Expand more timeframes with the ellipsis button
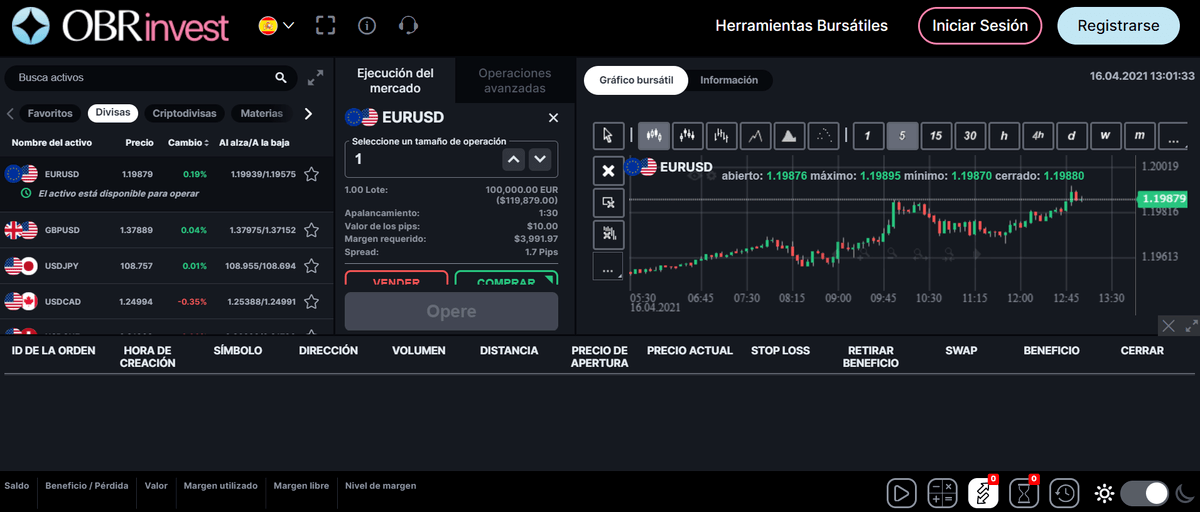Viewport: 1200px width, 512px height. click(x=1171, y=135)
